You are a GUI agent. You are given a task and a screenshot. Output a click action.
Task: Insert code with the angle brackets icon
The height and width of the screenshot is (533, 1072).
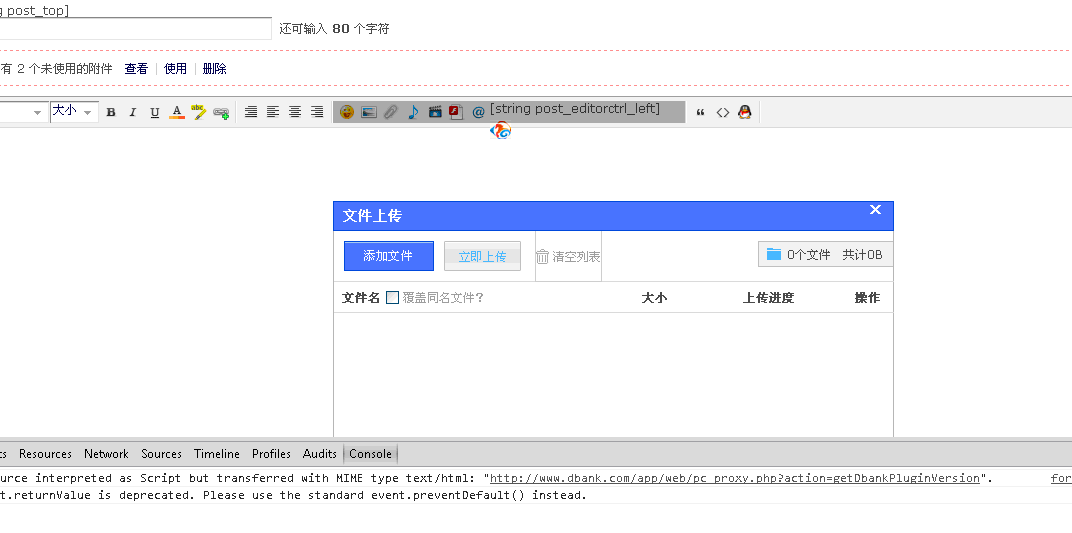click(x=723, y=113)
